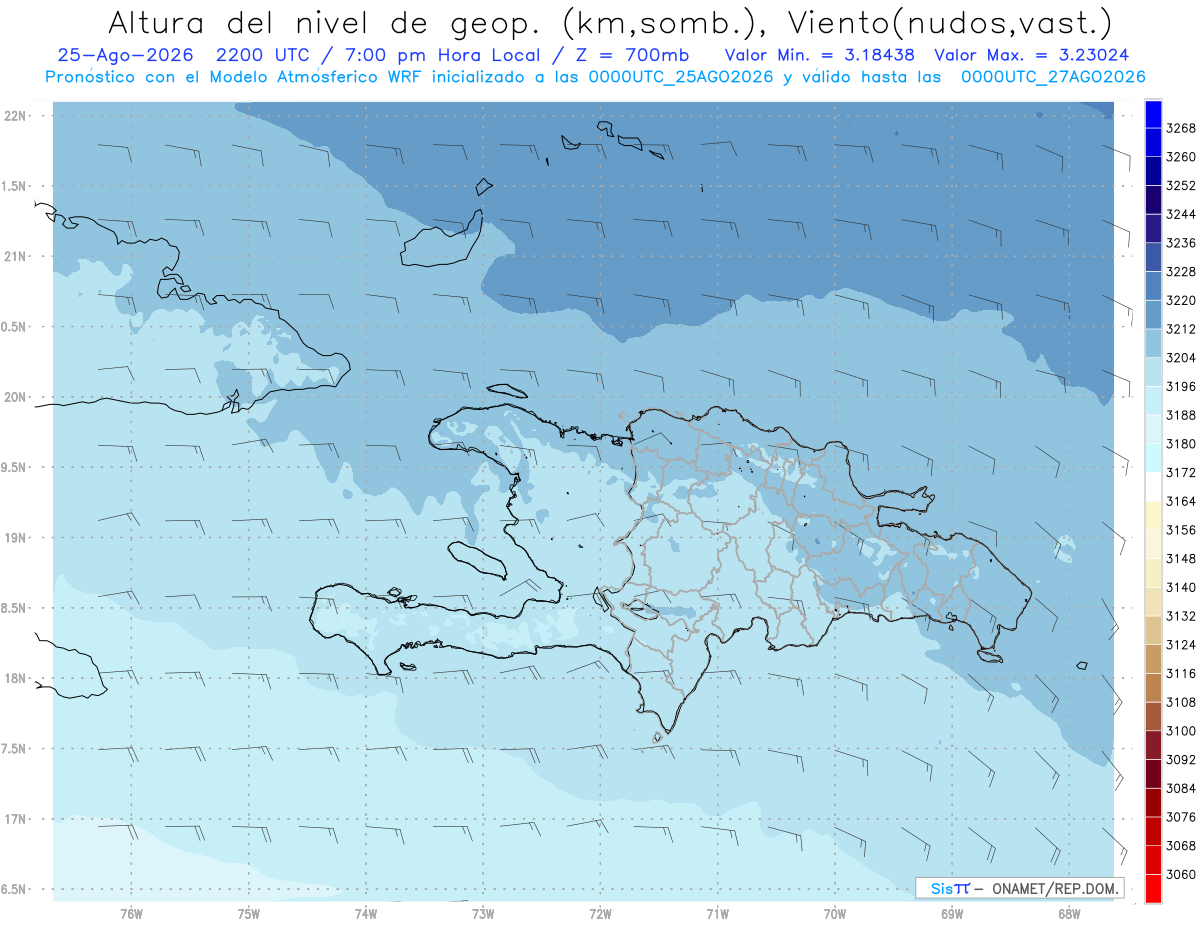This screenshot has height=927, width=1200.
Task: Click the '68W' longitude label
Action: coord(1069,914)
